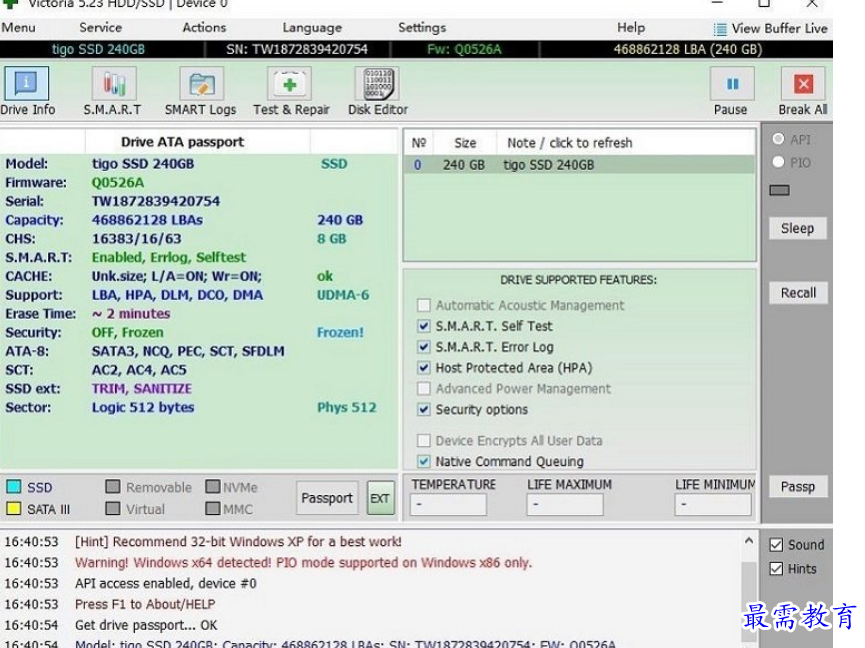Viewport: 865px width, 648px height.
Task: Toggle the Hints checkbox
Action: pos(776,569)
